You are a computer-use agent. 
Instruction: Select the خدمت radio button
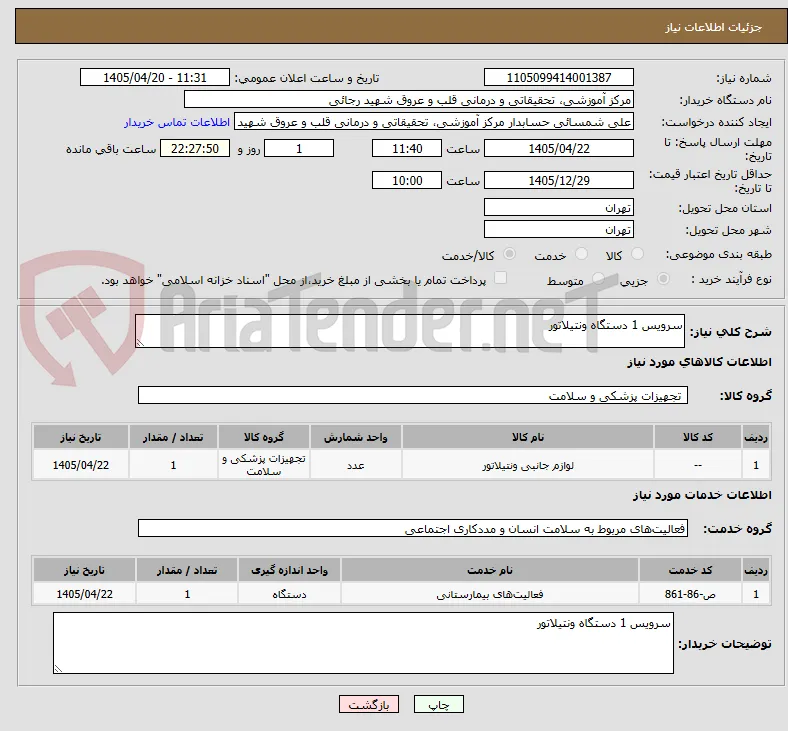(x=581, y=254)
